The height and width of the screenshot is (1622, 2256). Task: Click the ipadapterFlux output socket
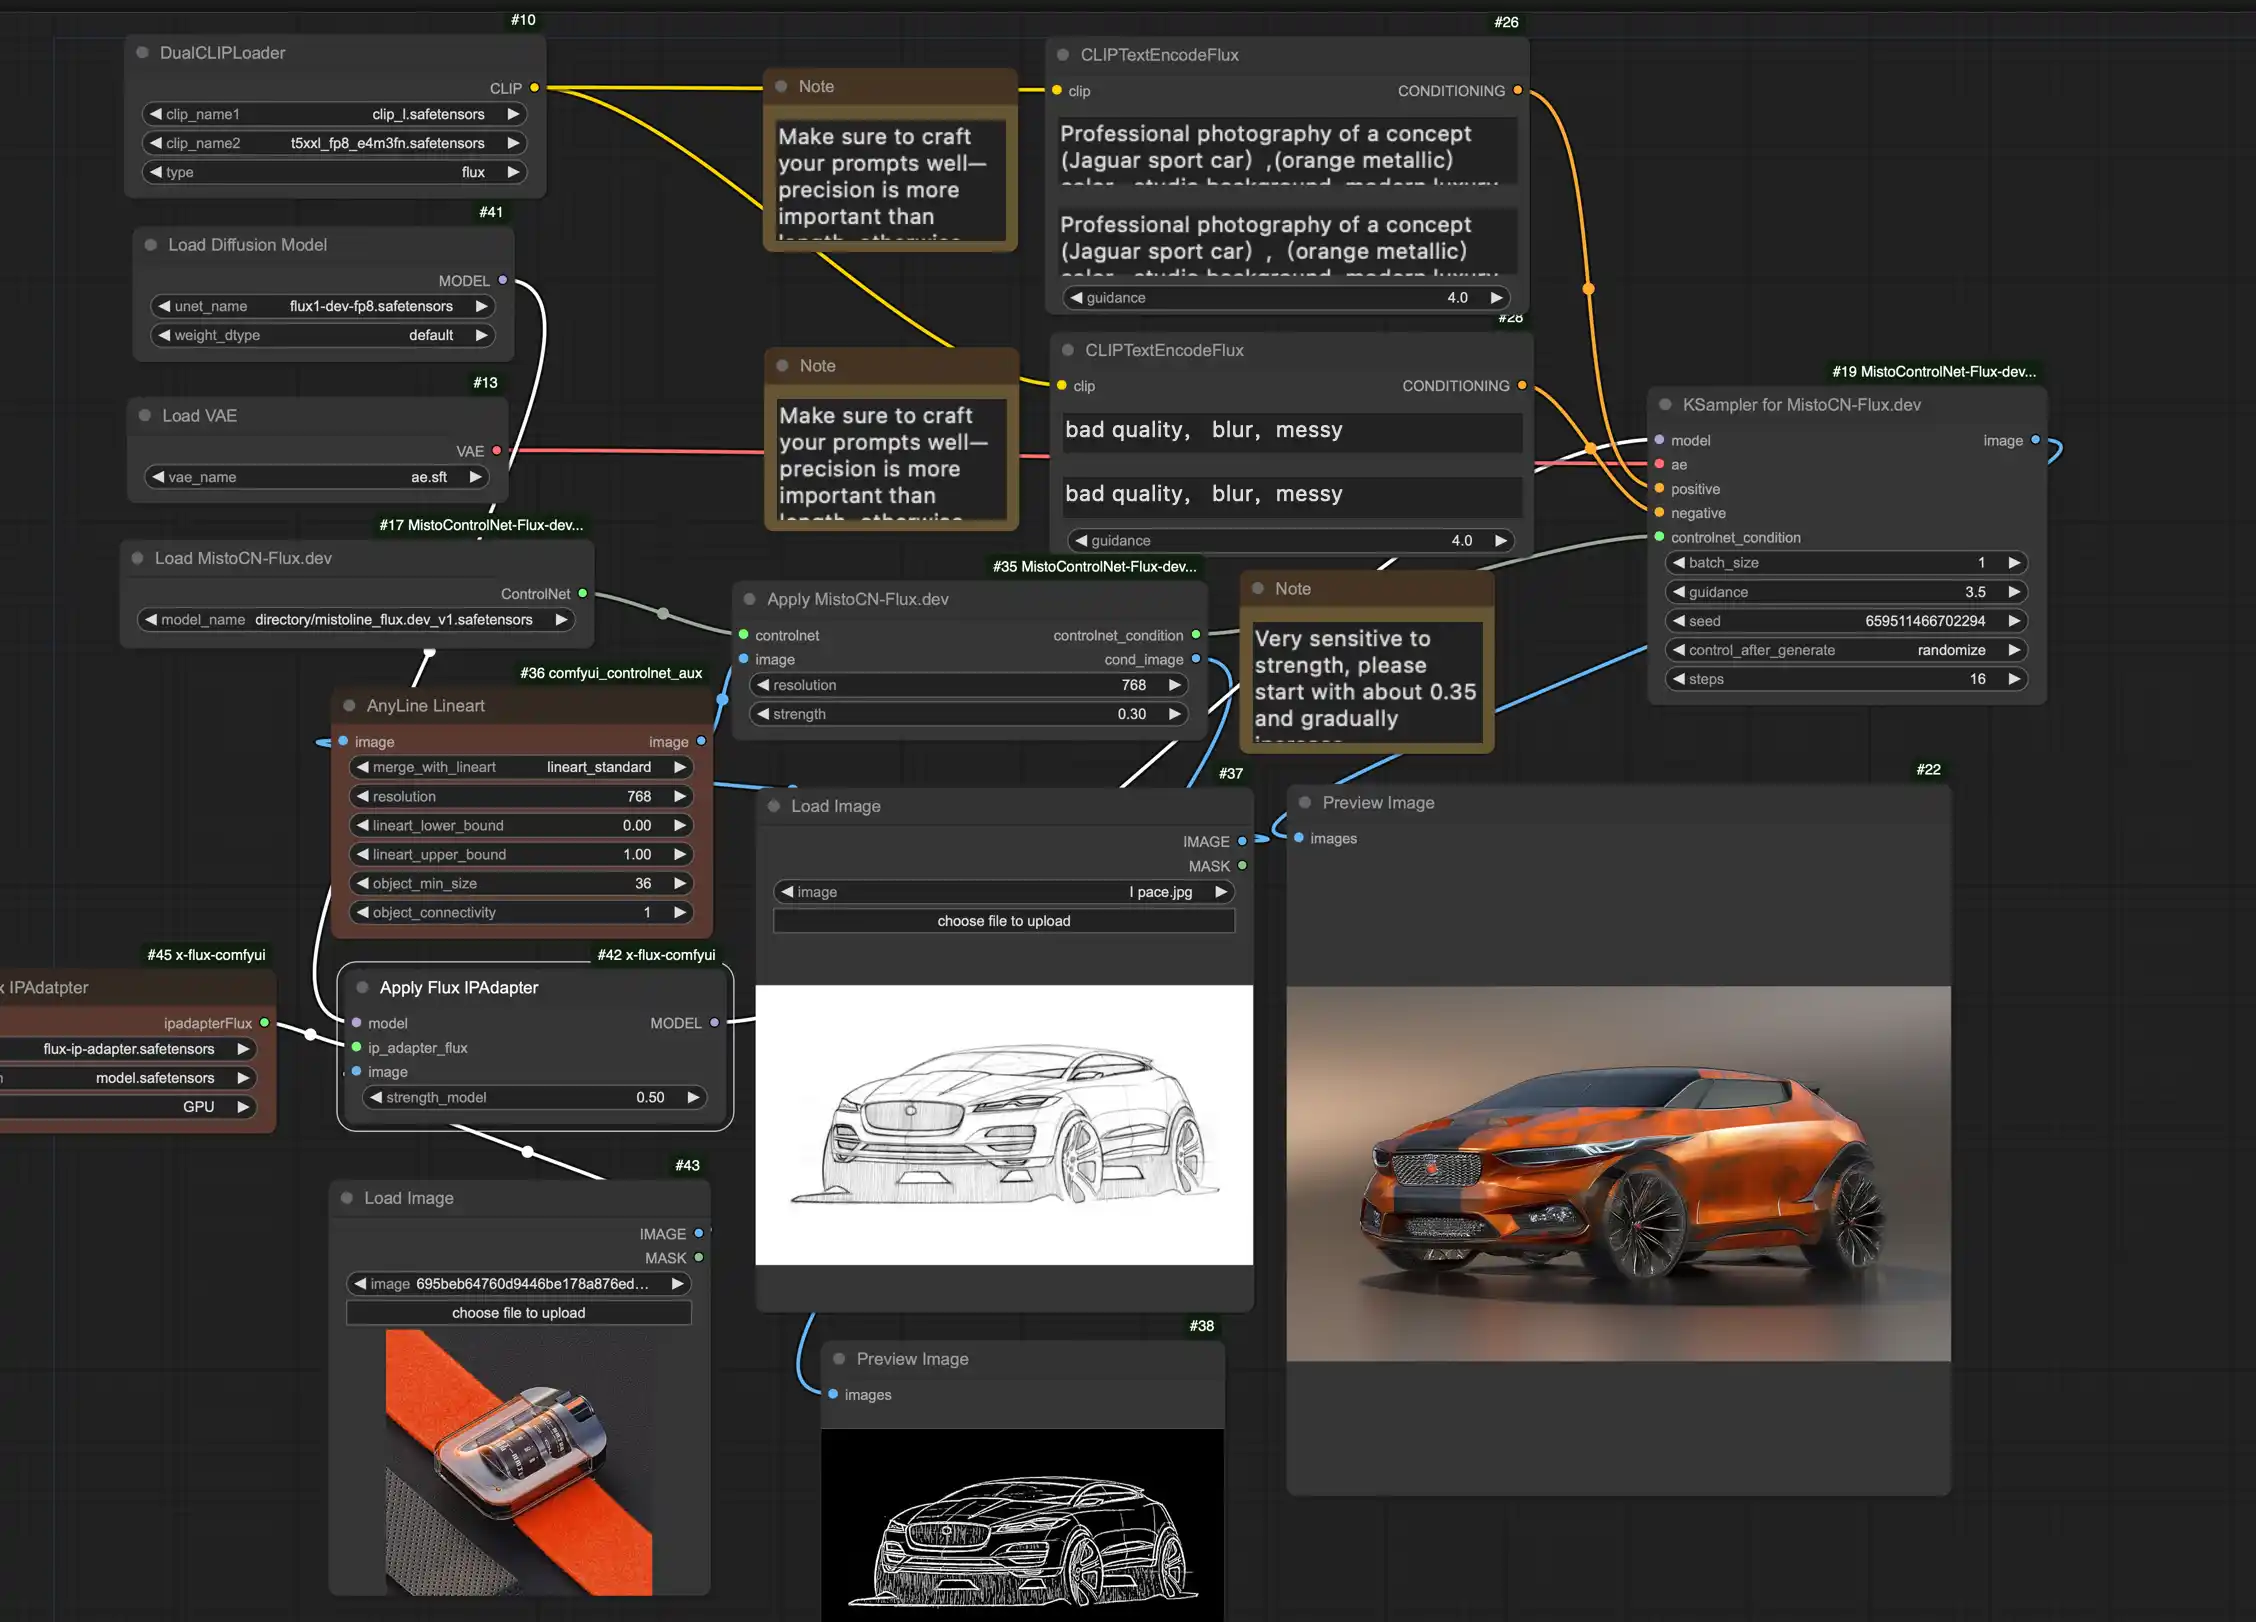[264, 1023]
